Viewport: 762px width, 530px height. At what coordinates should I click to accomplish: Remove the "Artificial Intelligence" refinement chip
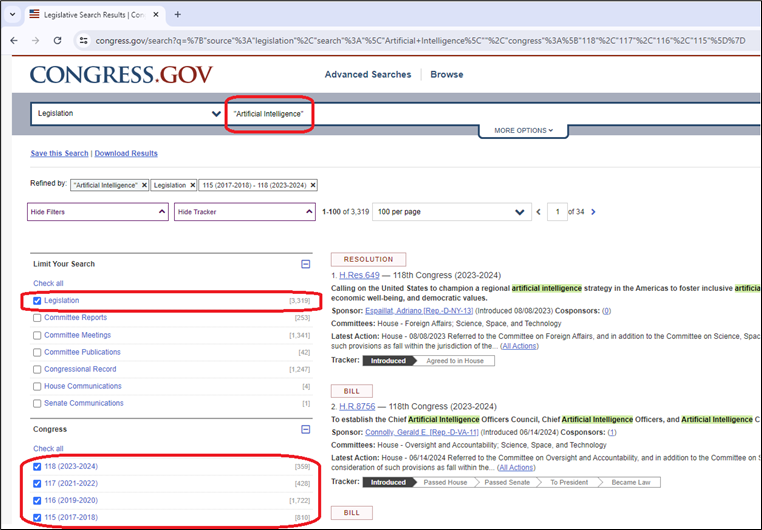(x=144, y=185)
